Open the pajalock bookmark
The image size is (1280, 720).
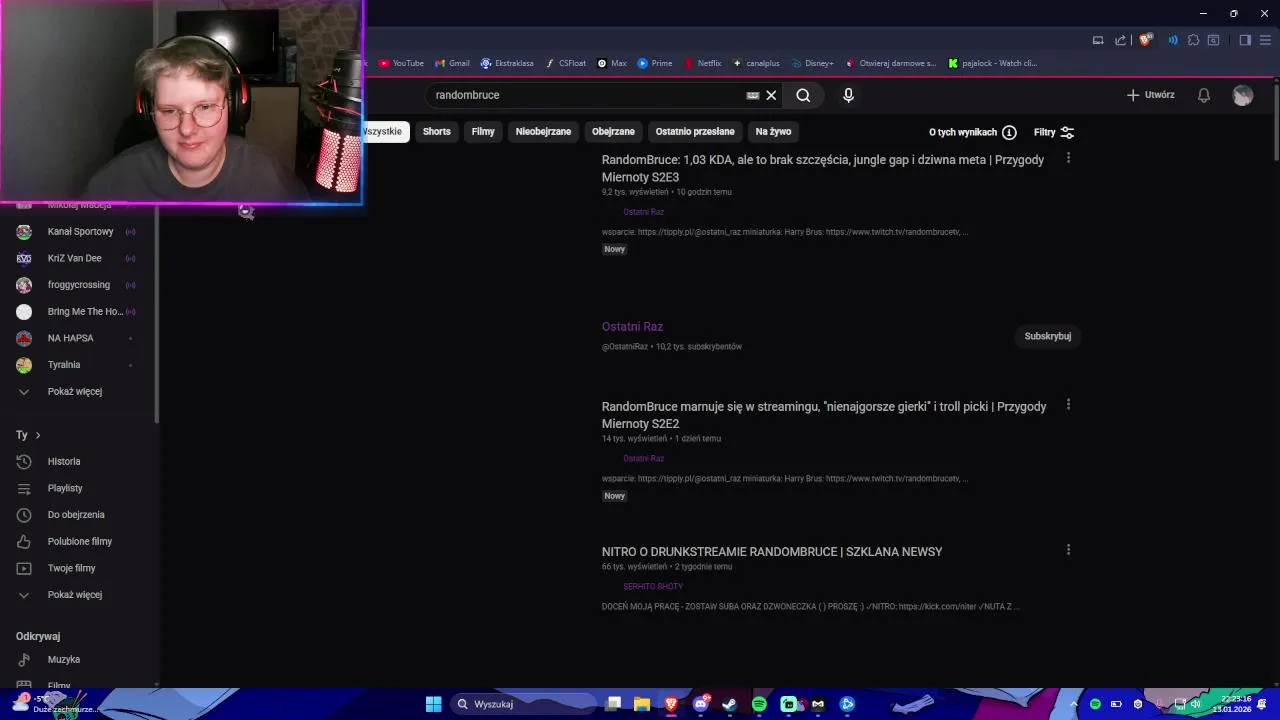tap(993, 63)
